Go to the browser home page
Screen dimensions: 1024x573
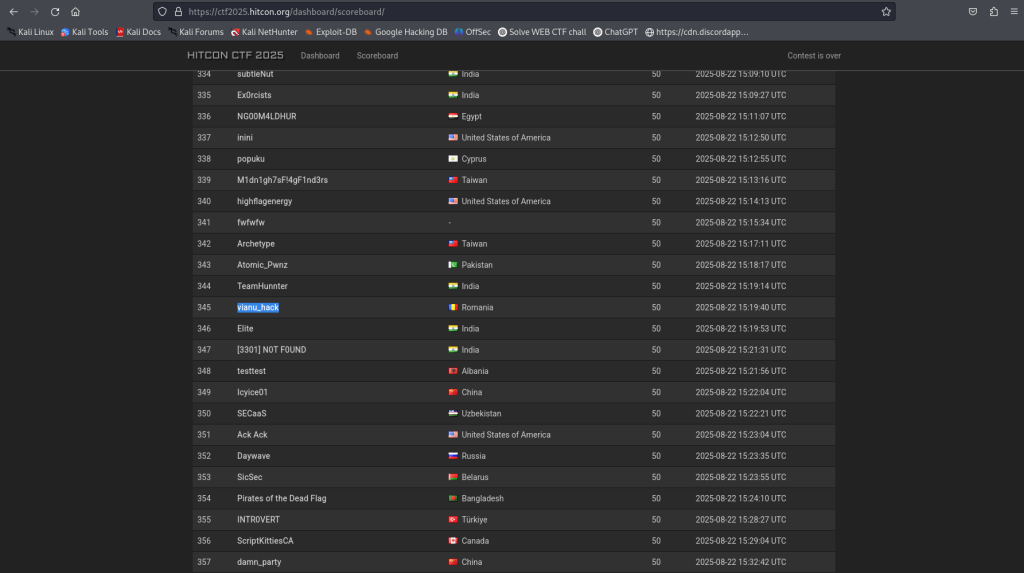(x=76, y=11)
